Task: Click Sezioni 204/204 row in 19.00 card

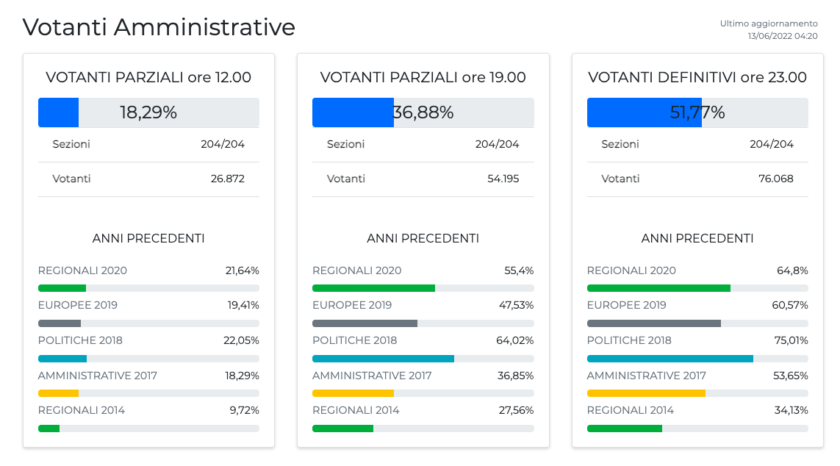Action: 422,144
